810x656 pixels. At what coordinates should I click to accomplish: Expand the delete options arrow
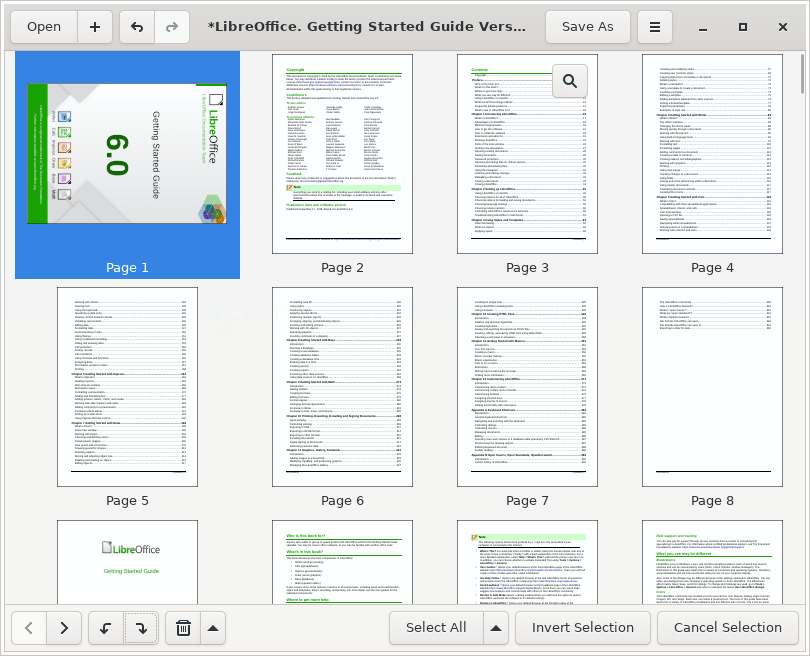[213, 628]
